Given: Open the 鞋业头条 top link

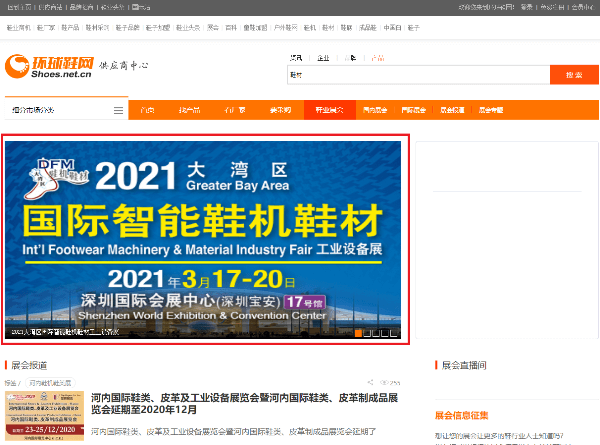Looking at the screenshot, I should coord(188,28).
